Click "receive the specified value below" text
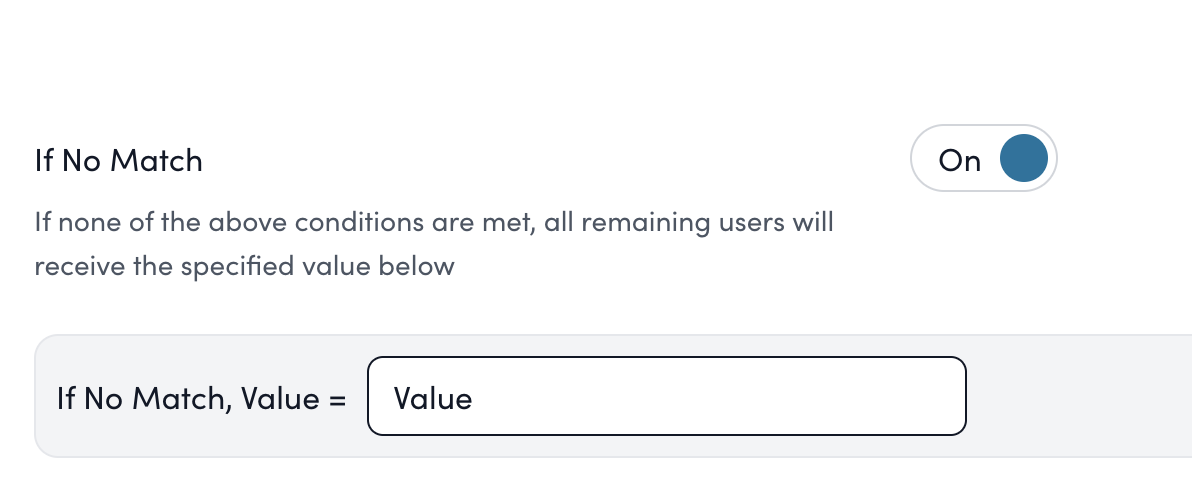The height and width of the screenshot is (486, 1192). coord(244,267)
